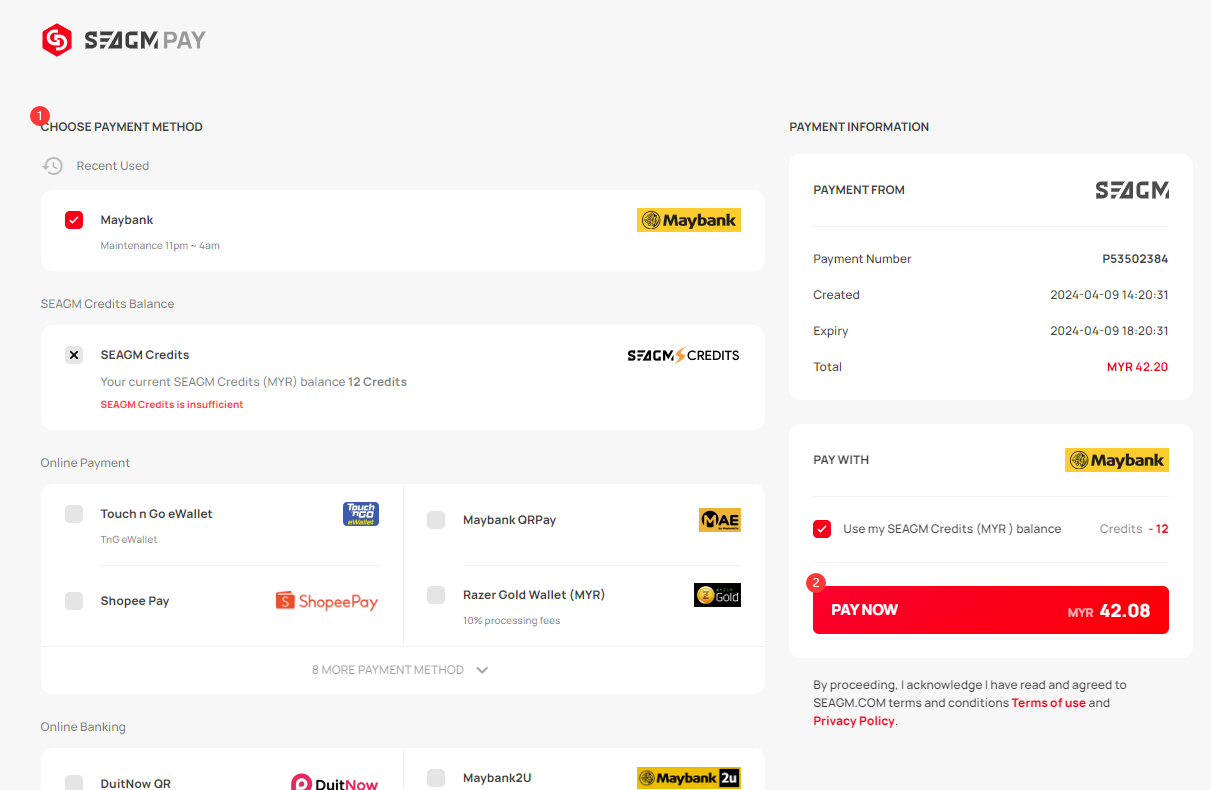Click the created time 2024-04-09 14:20:31

[1109, 295]
